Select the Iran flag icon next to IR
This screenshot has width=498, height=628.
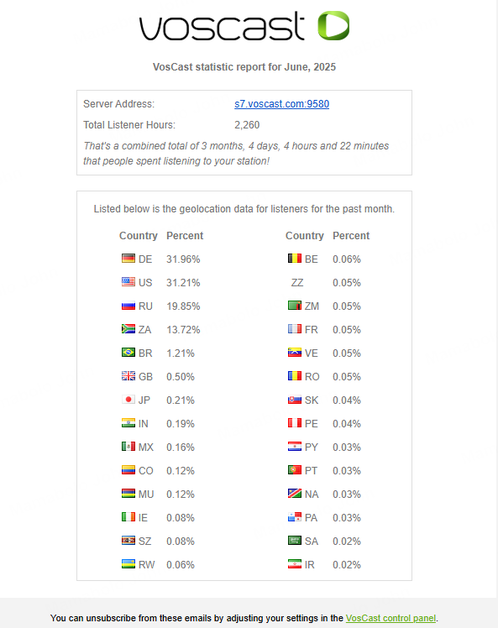point(294,564)
